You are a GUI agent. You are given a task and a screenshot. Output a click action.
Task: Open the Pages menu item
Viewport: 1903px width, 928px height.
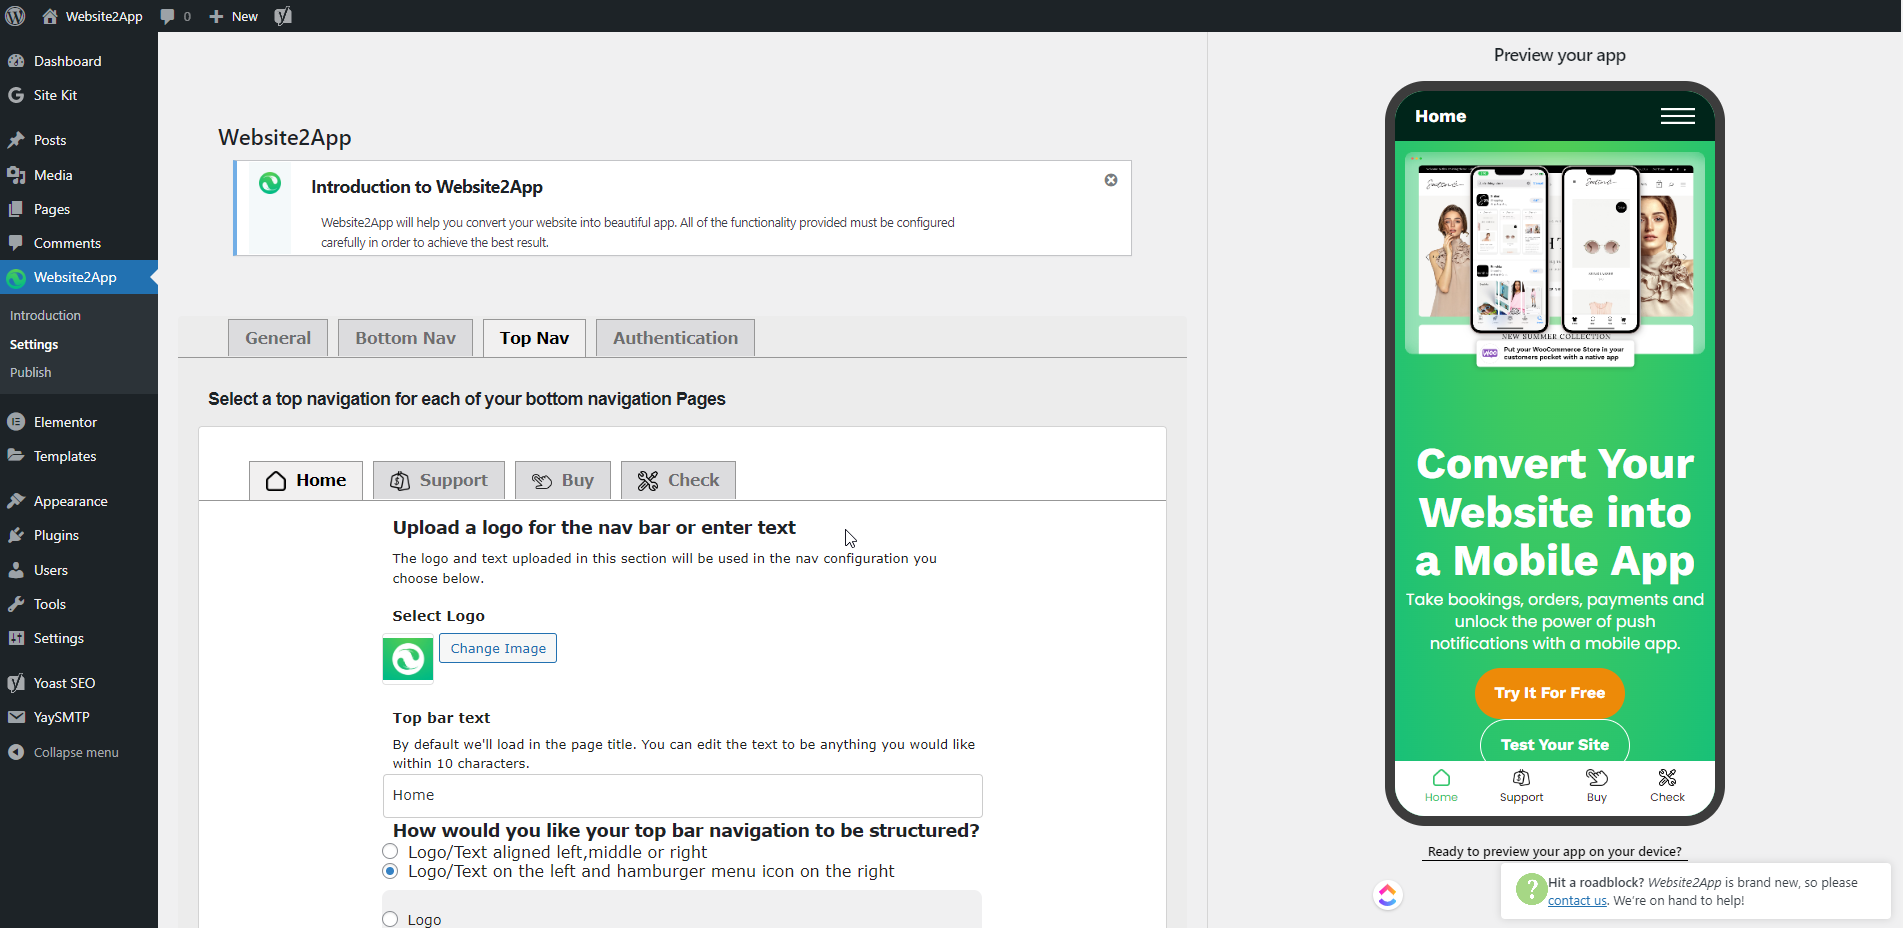(x=79, y=209)
